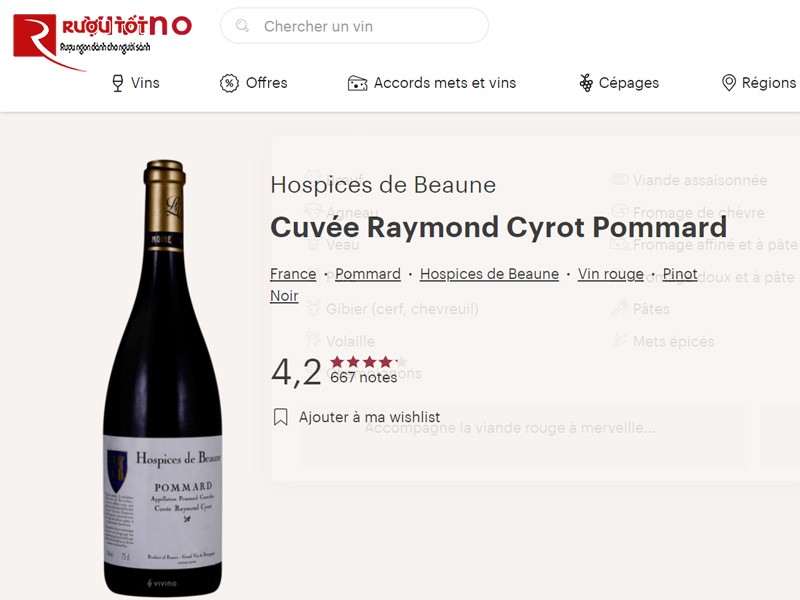
Task: Click the chili icon next to Mets épicés
Action: click(x=619, y=340)
